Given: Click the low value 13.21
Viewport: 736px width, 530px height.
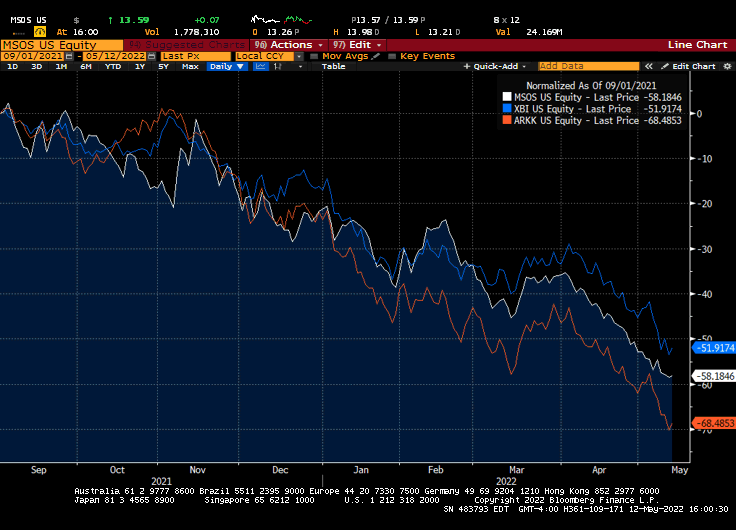Looking at the screenshot, I should (x=441, y=32).
